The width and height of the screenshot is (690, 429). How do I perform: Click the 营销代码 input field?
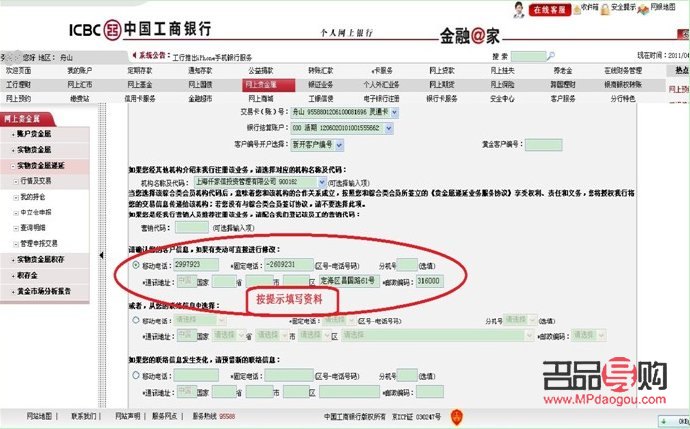192,227
